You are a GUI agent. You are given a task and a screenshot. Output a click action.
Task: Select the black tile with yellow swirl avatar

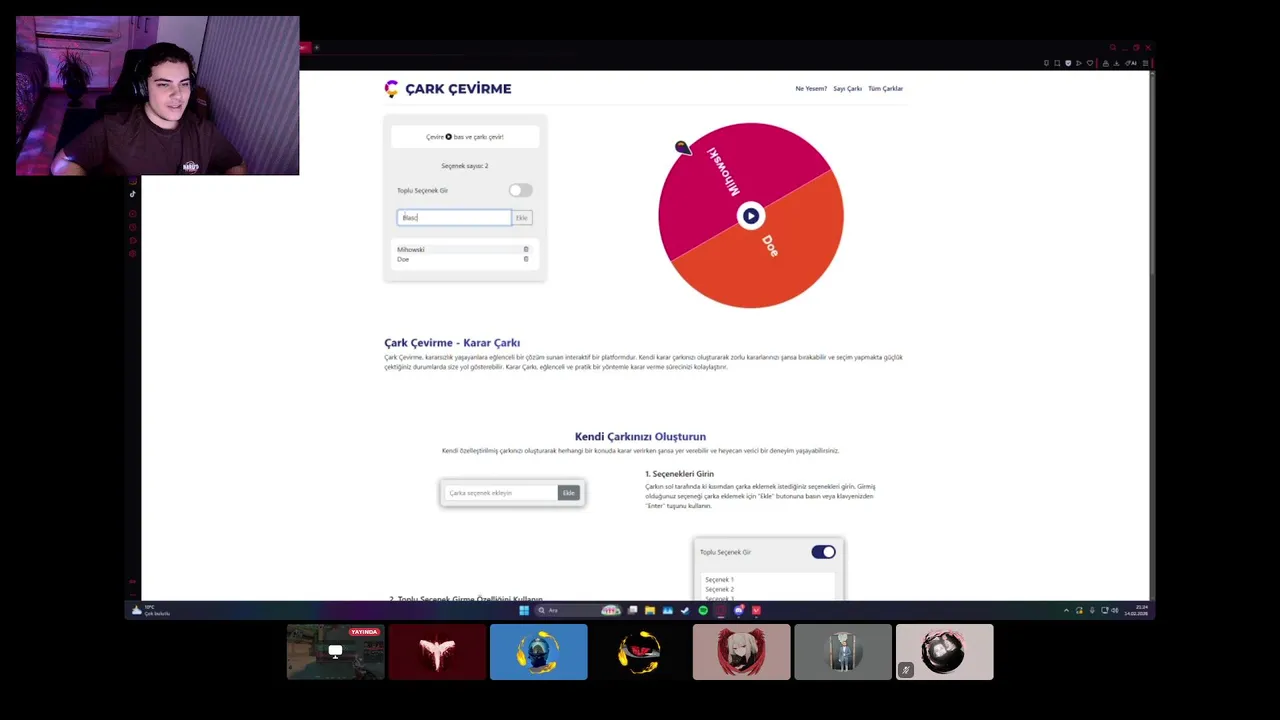click(640, 652)
